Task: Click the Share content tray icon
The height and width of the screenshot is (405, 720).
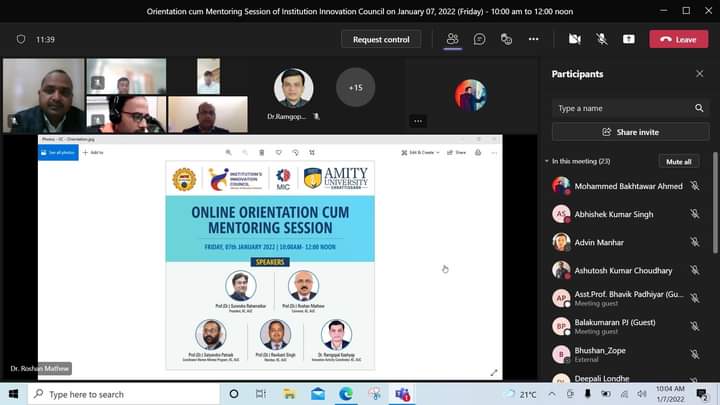Action: [x=629, y=39]
